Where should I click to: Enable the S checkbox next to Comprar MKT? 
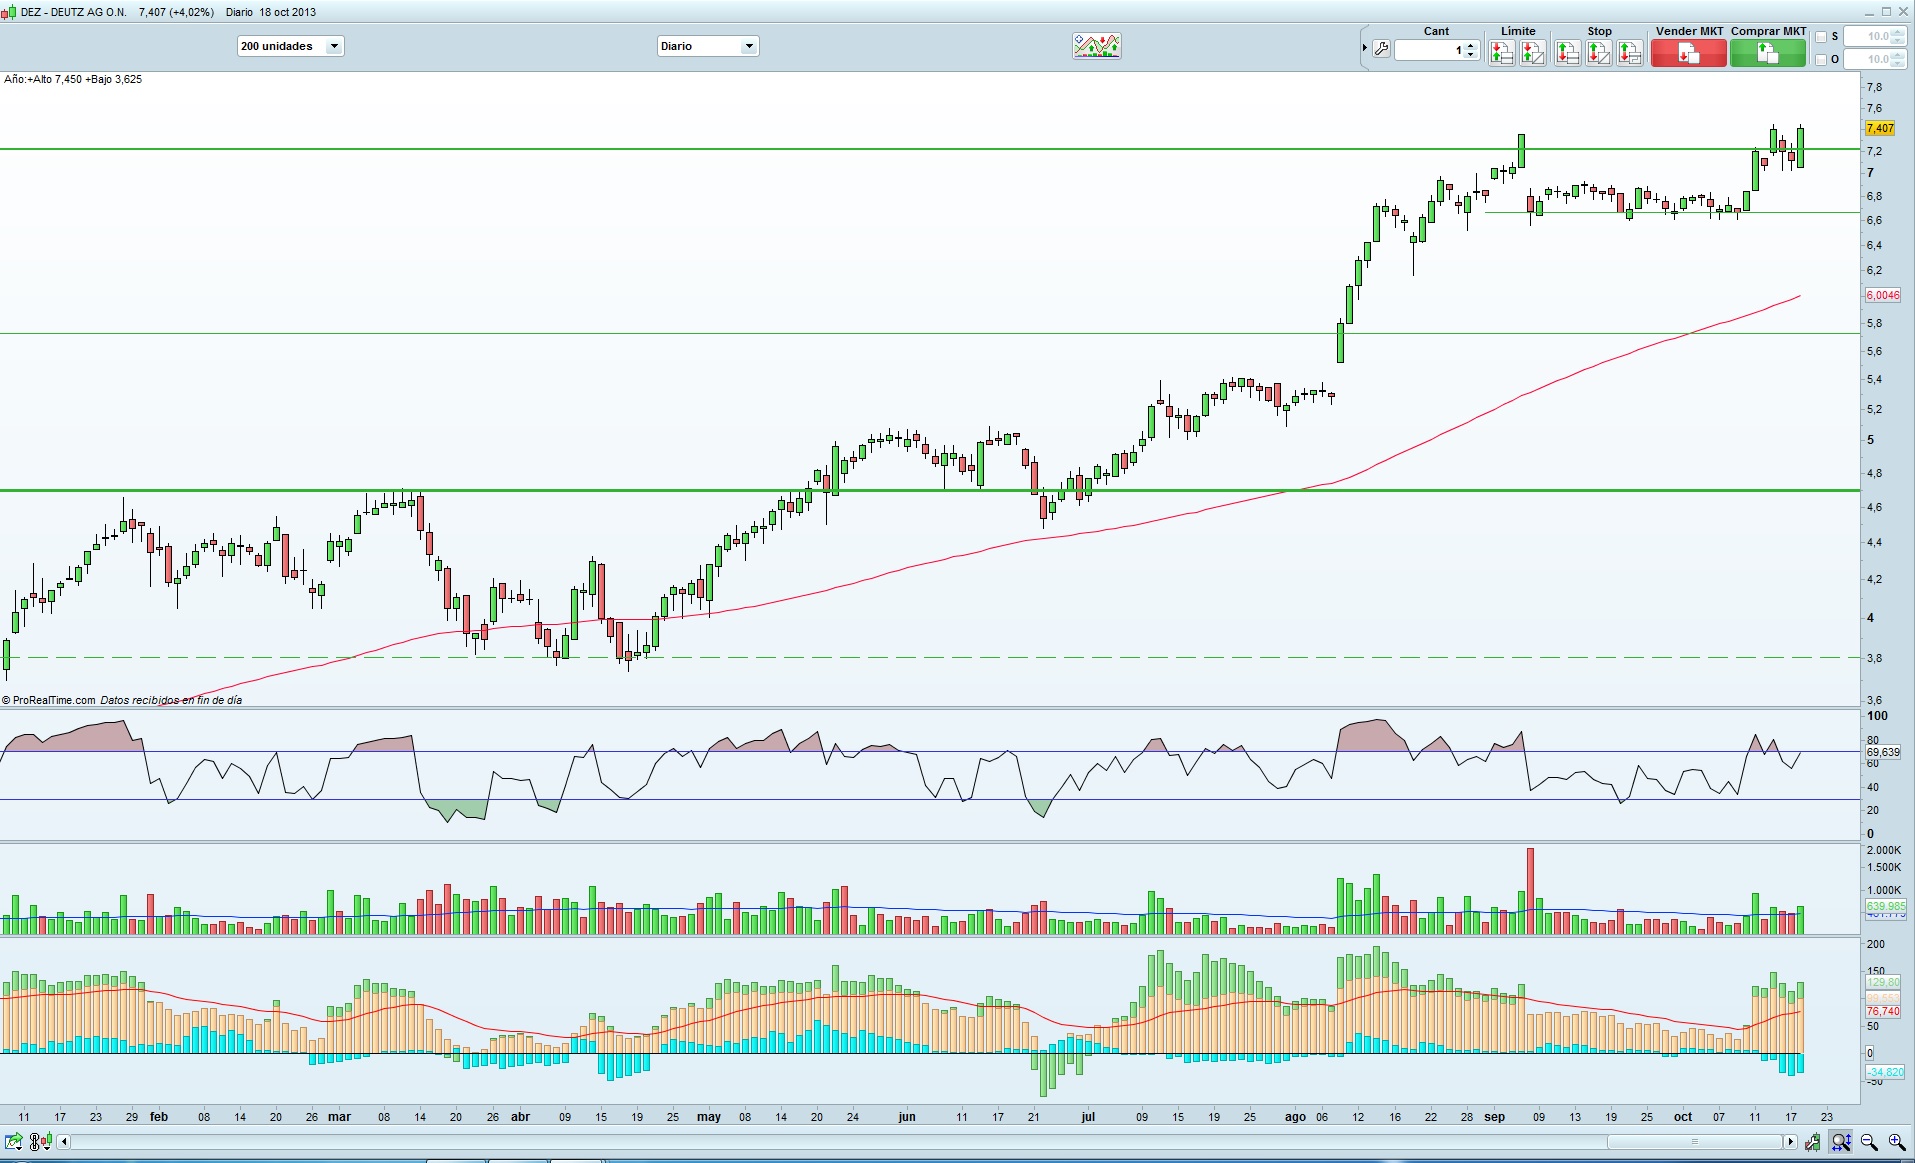click(1822, 36)
